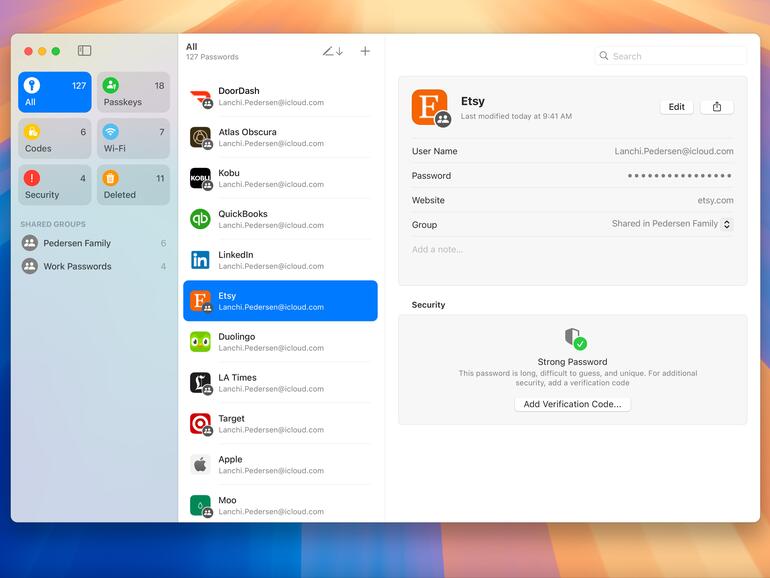Toggle the sidebar visibility icon
The image size is (770, 578).
coord(84,51)
